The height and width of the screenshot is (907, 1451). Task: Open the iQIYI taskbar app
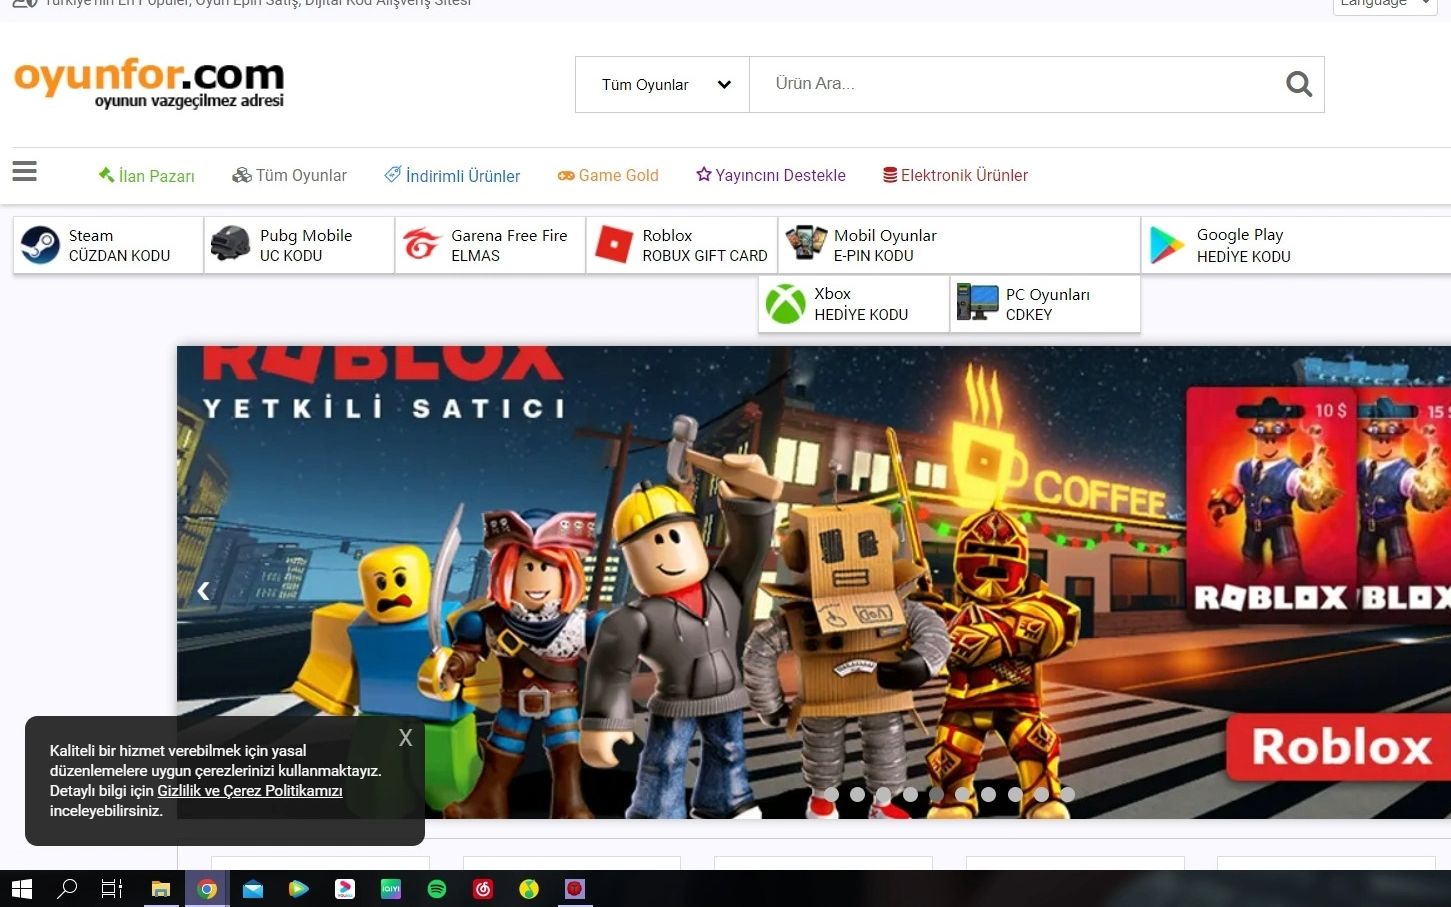click(391, 888)
